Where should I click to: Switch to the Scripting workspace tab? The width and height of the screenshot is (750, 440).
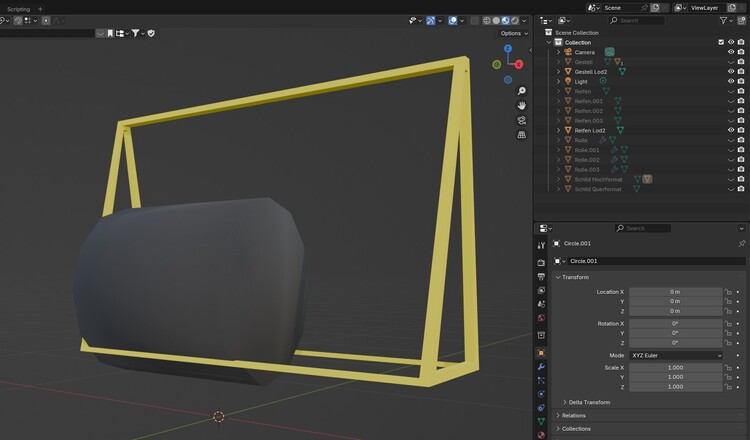tap(18, 9)
